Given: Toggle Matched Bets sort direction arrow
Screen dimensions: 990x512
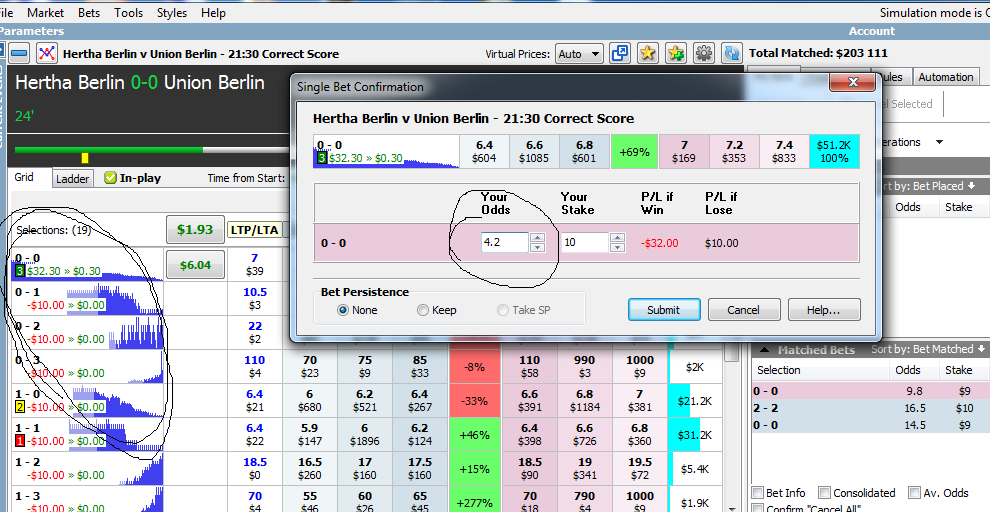Looking at the screenshot, I should 982,349.
